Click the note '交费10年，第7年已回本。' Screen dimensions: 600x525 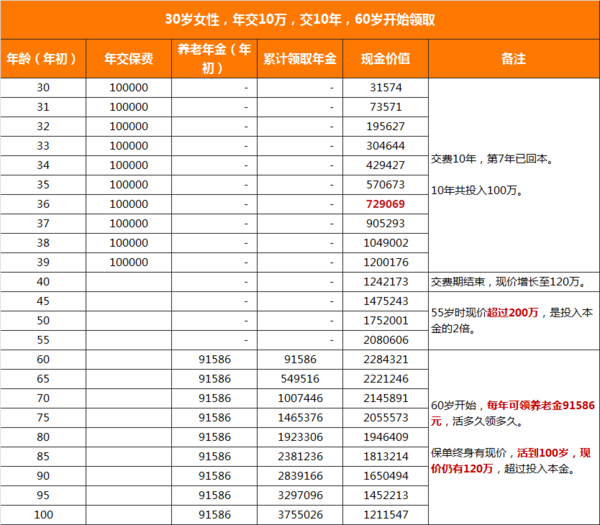(x=492, y=159)
